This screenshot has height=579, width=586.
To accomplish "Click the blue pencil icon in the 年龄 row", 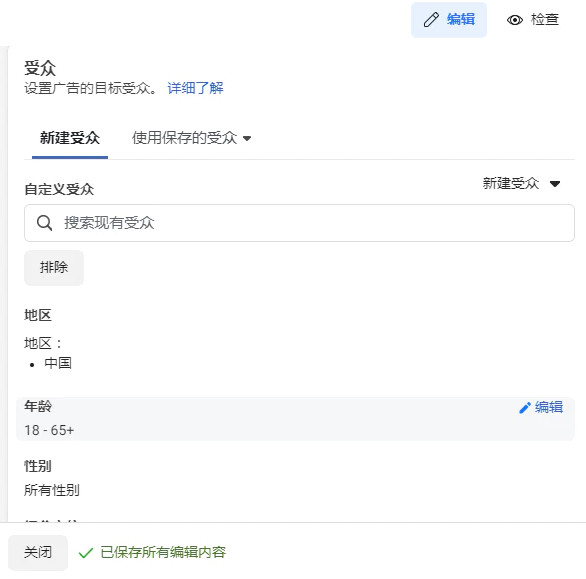I will [x=525, y=408].
